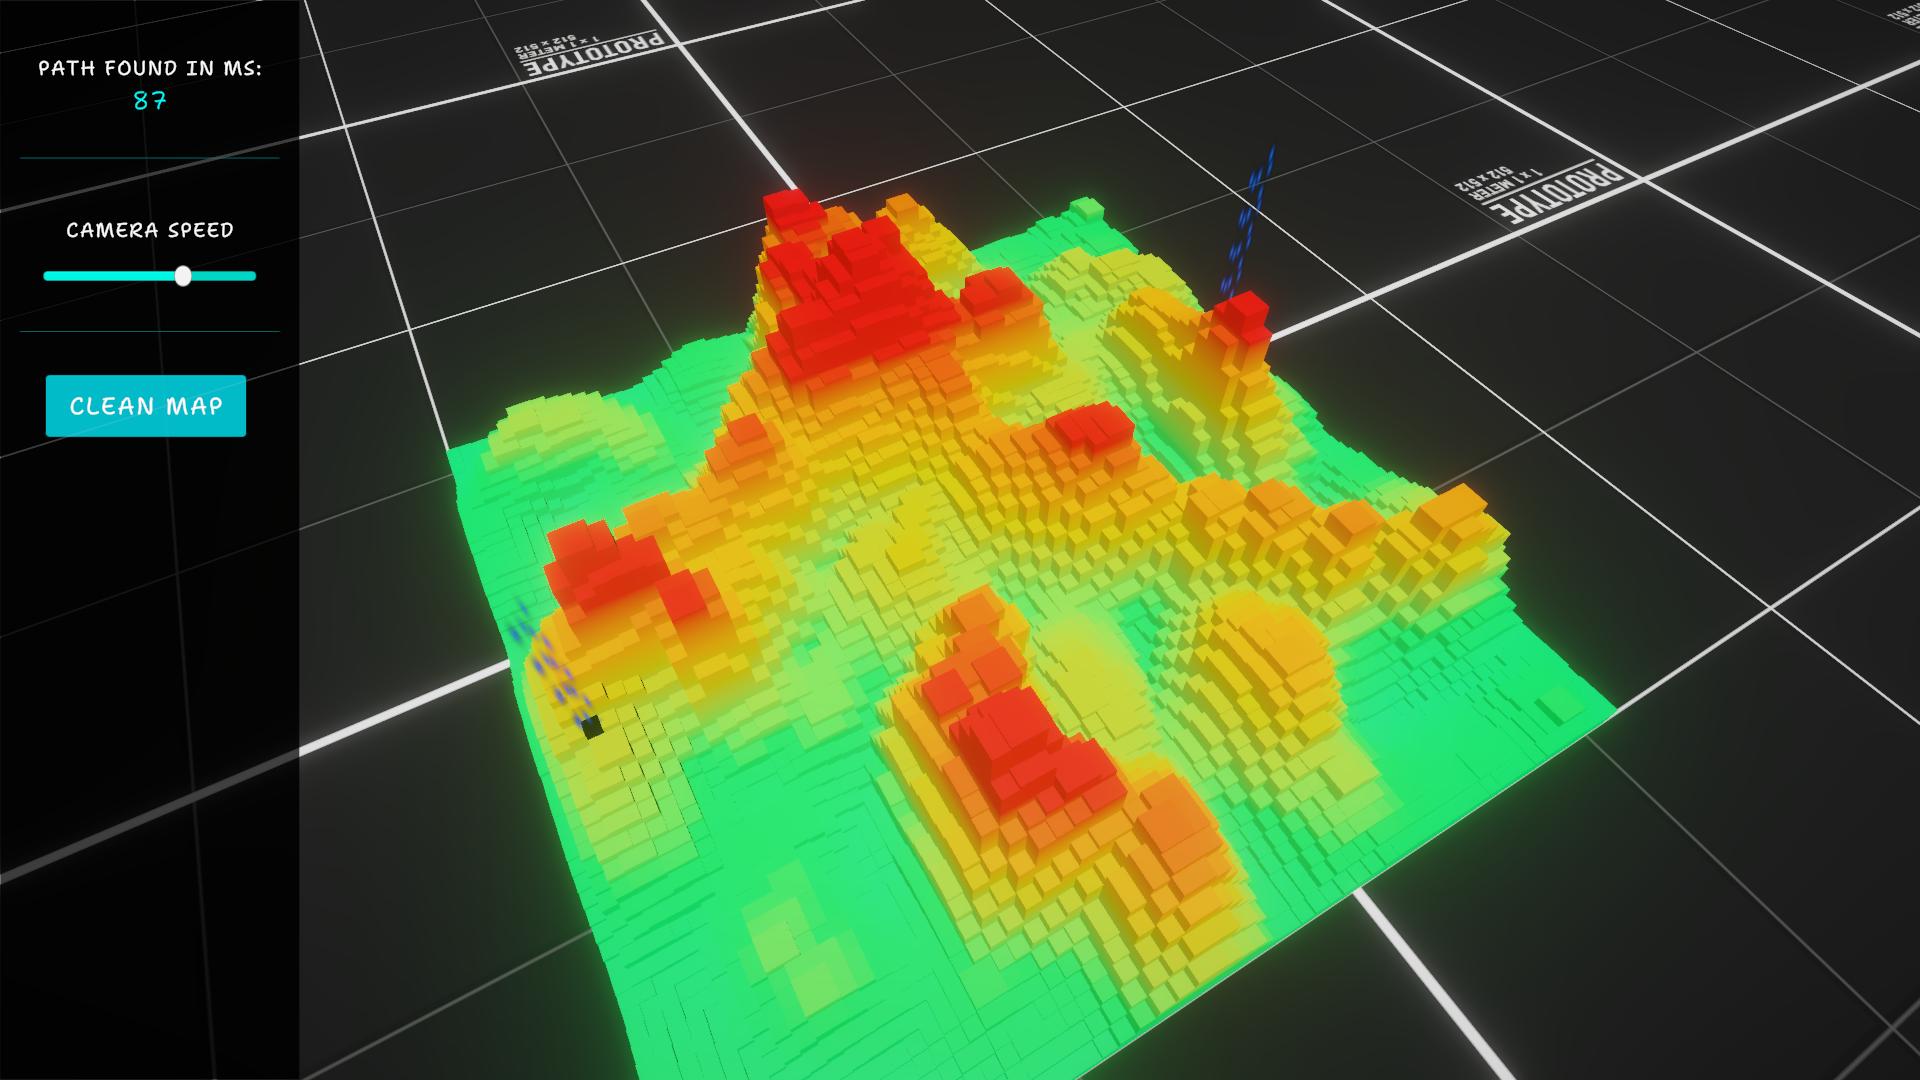Click slider track left of the handle

coord(110,276)
